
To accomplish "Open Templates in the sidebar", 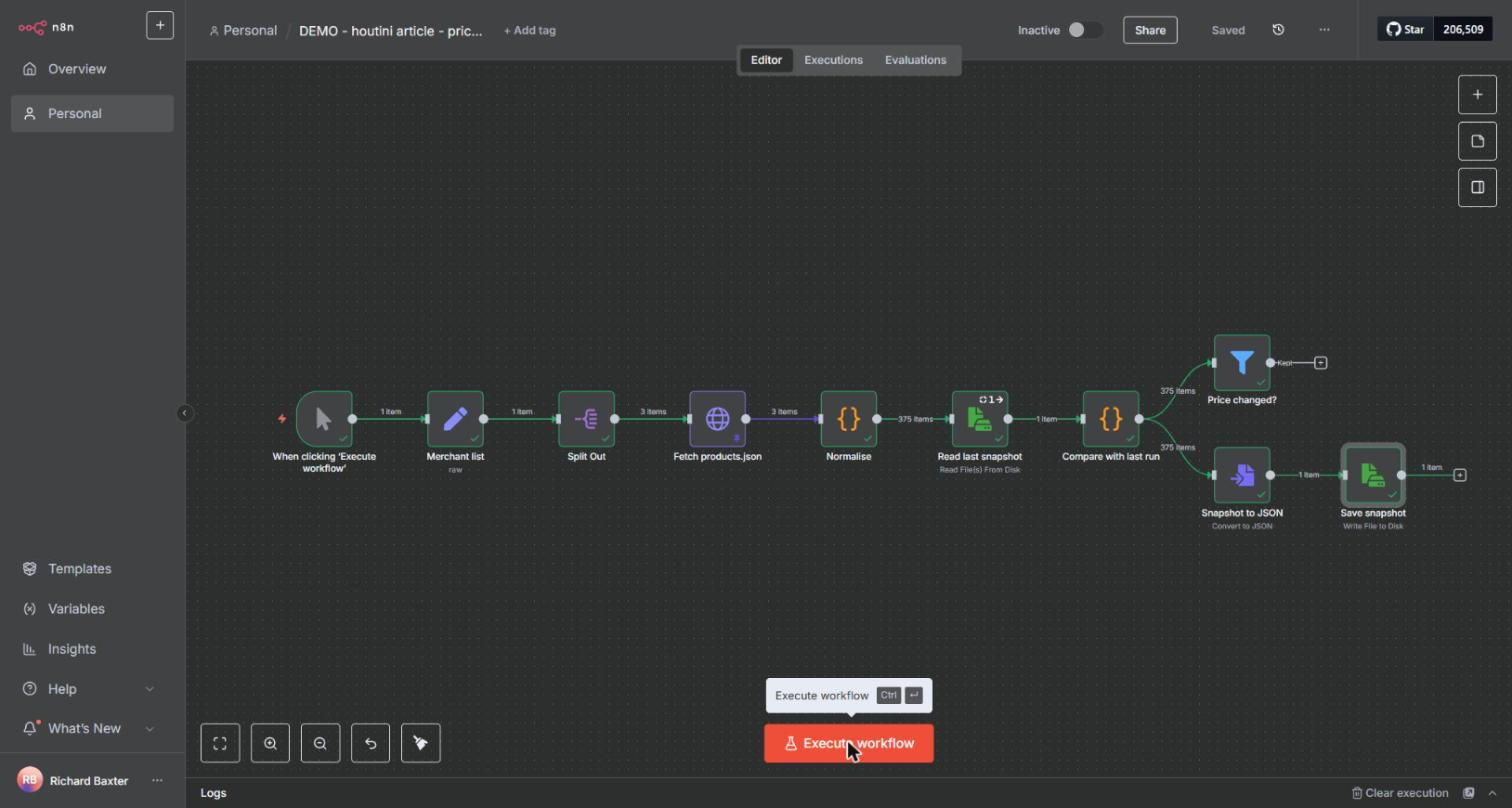I will 92,569.
